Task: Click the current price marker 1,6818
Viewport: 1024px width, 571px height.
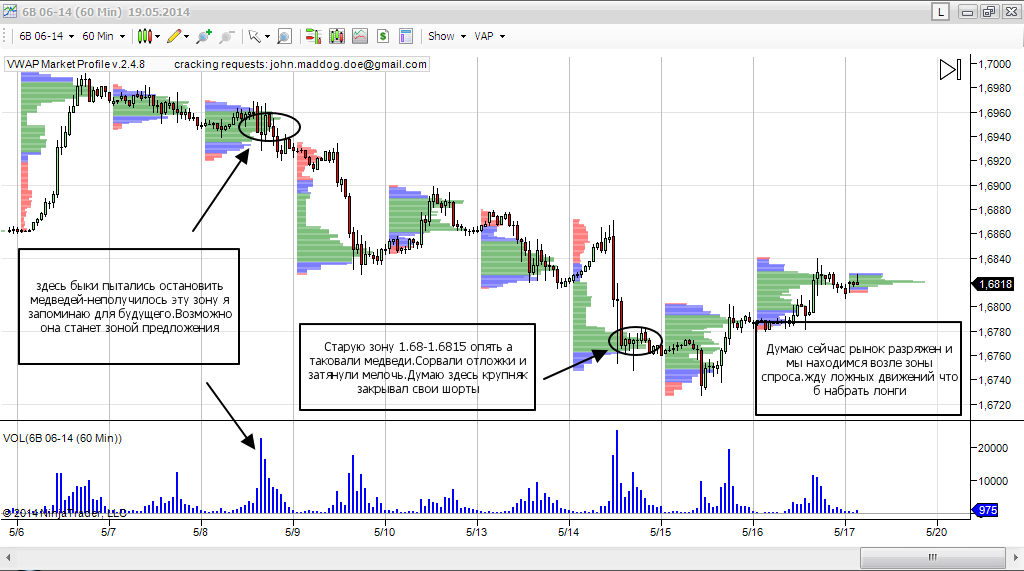Action: [x=994, y=284]
